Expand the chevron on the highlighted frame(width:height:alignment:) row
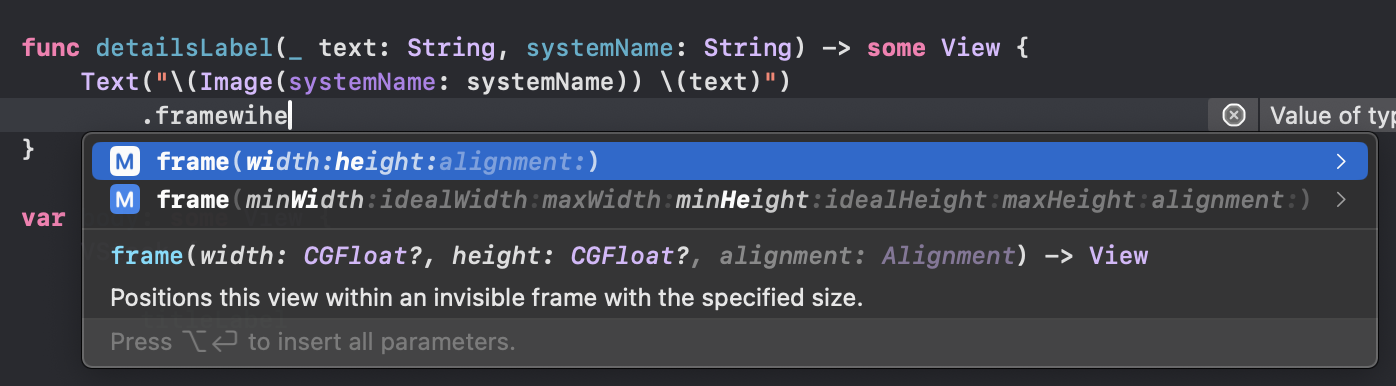This screenshot has width=1396, height=386. tap(1341, 161)
